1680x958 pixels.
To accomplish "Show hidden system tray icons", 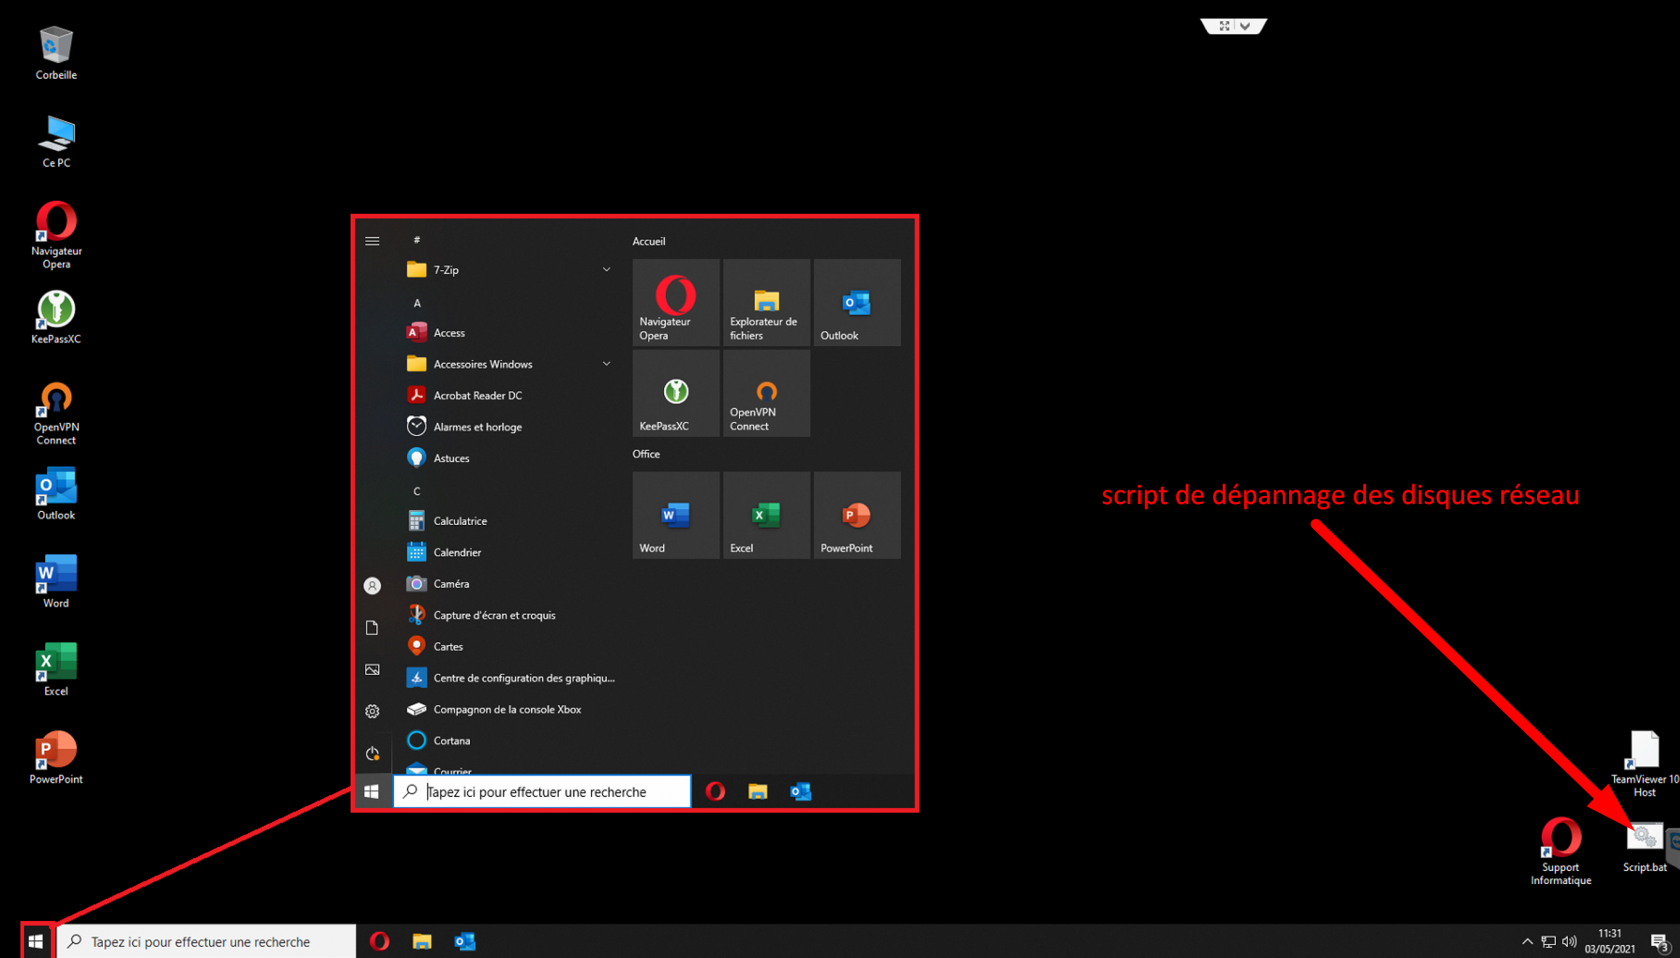I will point(1527,941).
